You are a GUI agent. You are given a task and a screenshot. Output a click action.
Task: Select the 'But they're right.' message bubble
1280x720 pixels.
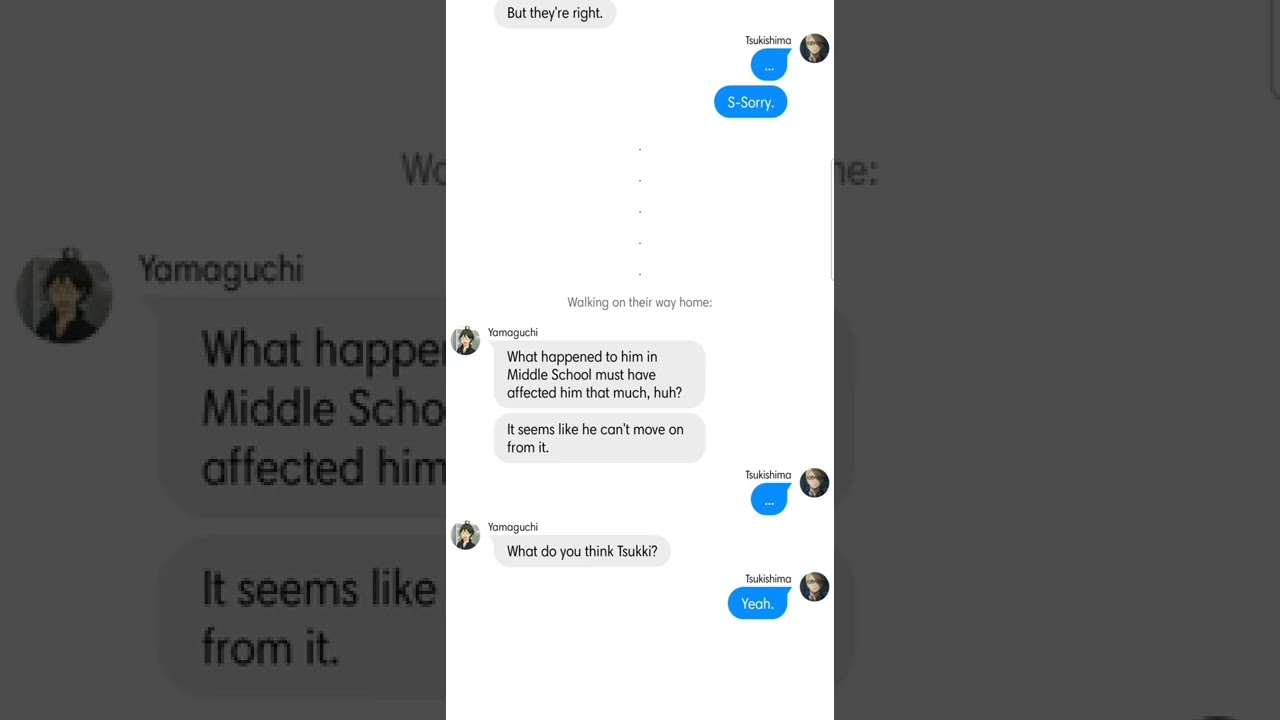pos(555,13)
